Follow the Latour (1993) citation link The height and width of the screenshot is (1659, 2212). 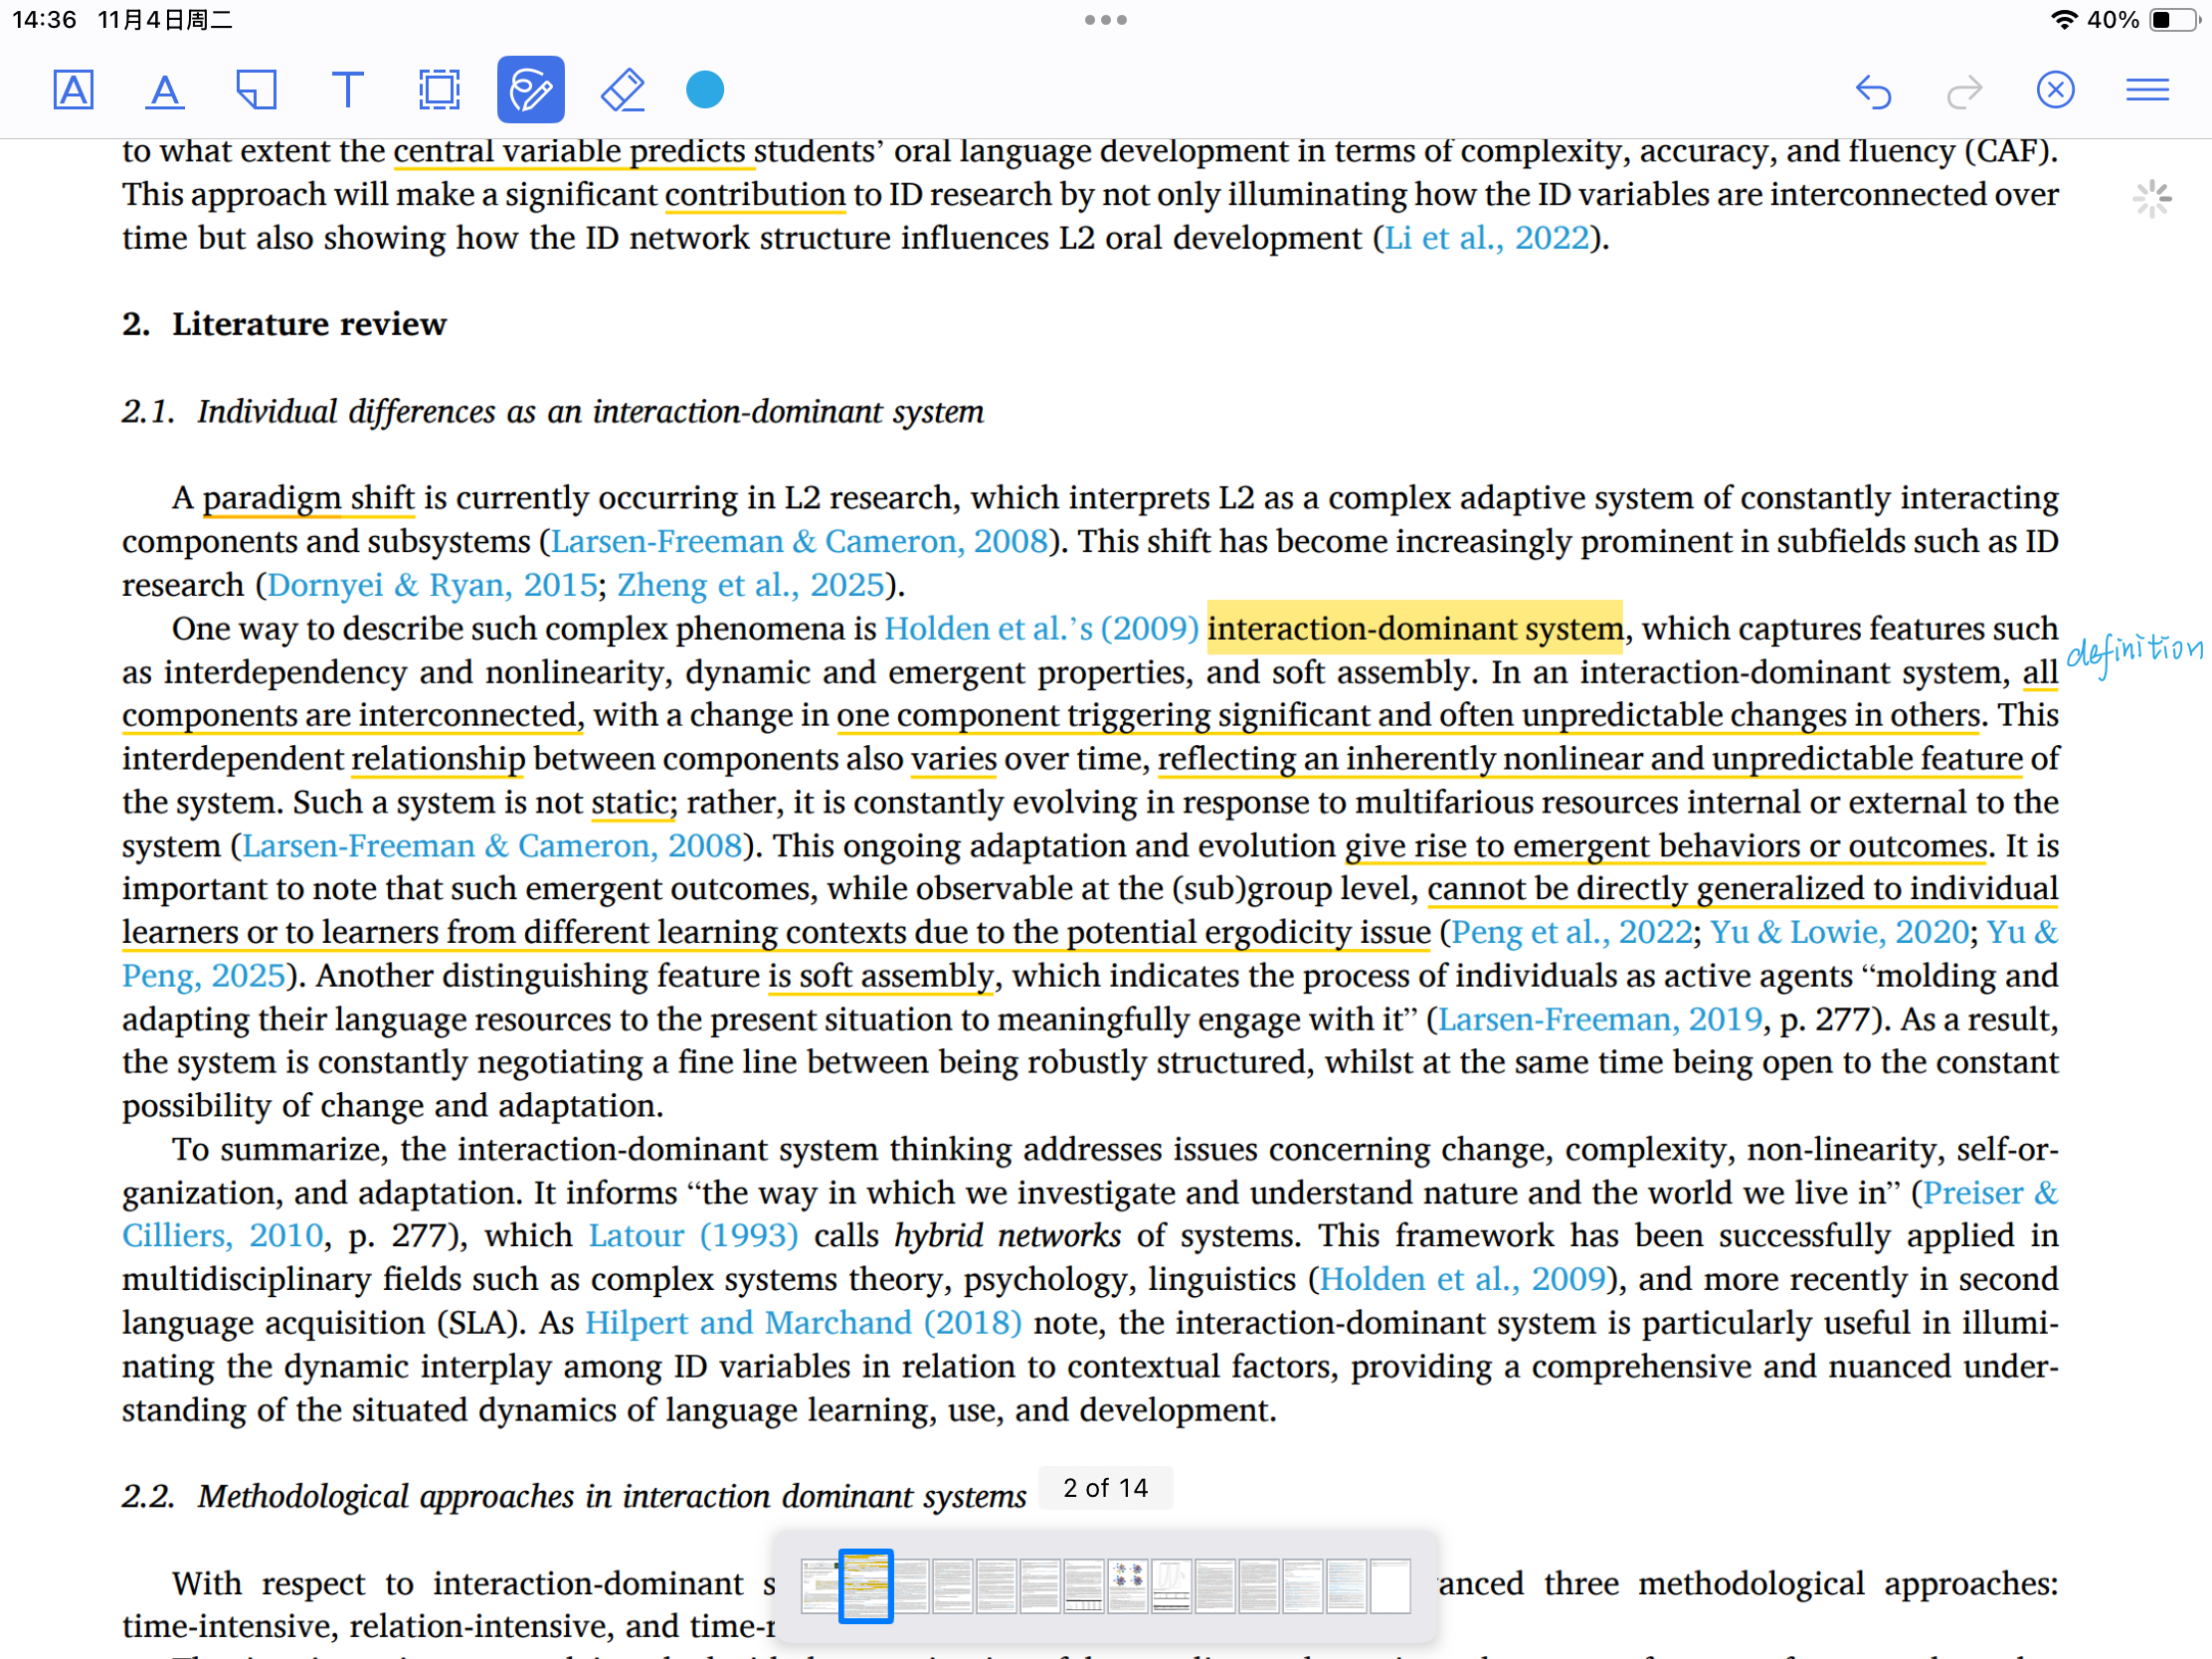[x=693, y=1235]
